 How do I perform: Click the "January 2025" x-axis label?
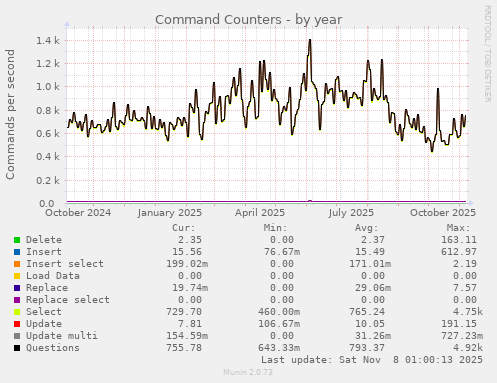(x=170, y=213)
